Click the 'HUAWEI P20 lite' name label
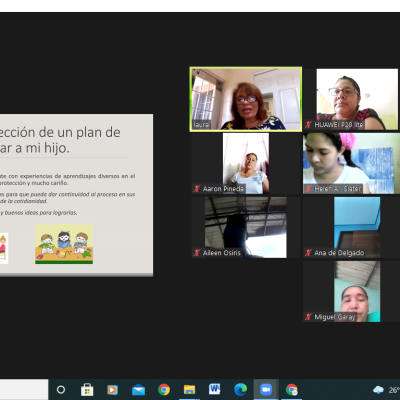400x400 pixels. point(339,125)
